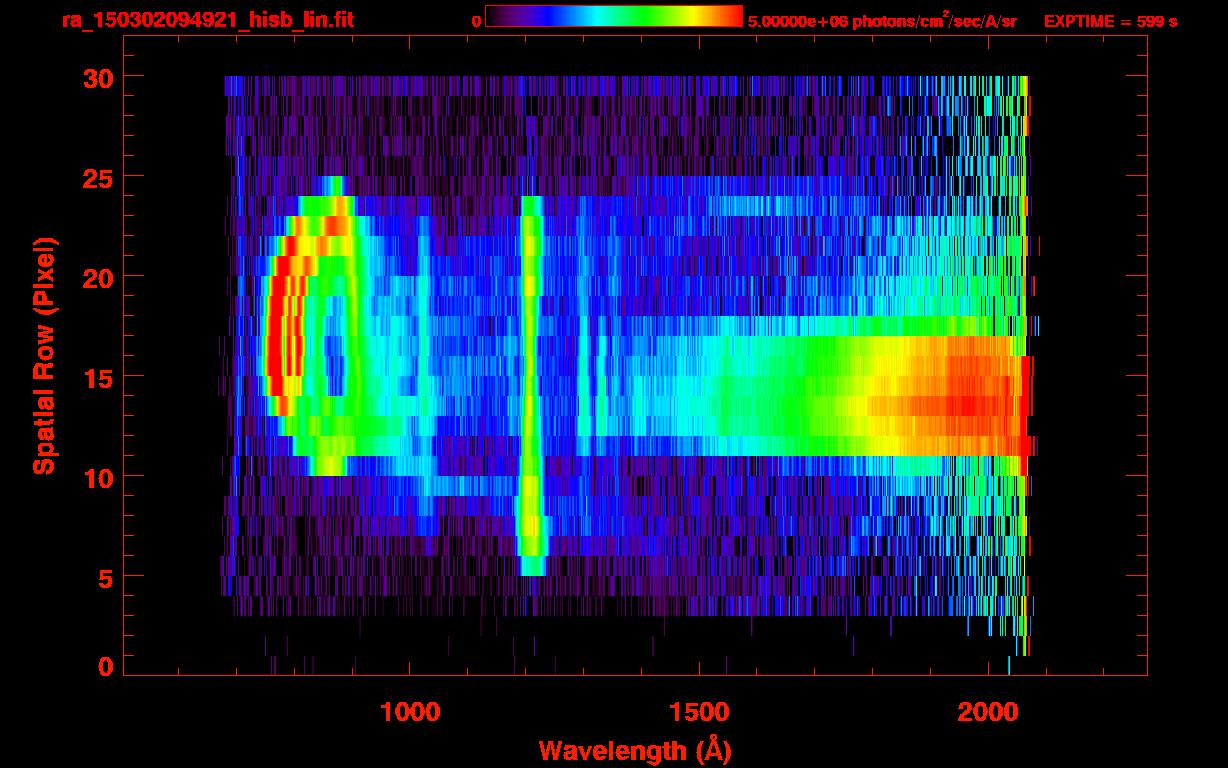1228x768 pixels.
Task: Click the 1000 wavelength tick label
Action: pyautogui.click(x=410, y=712)
